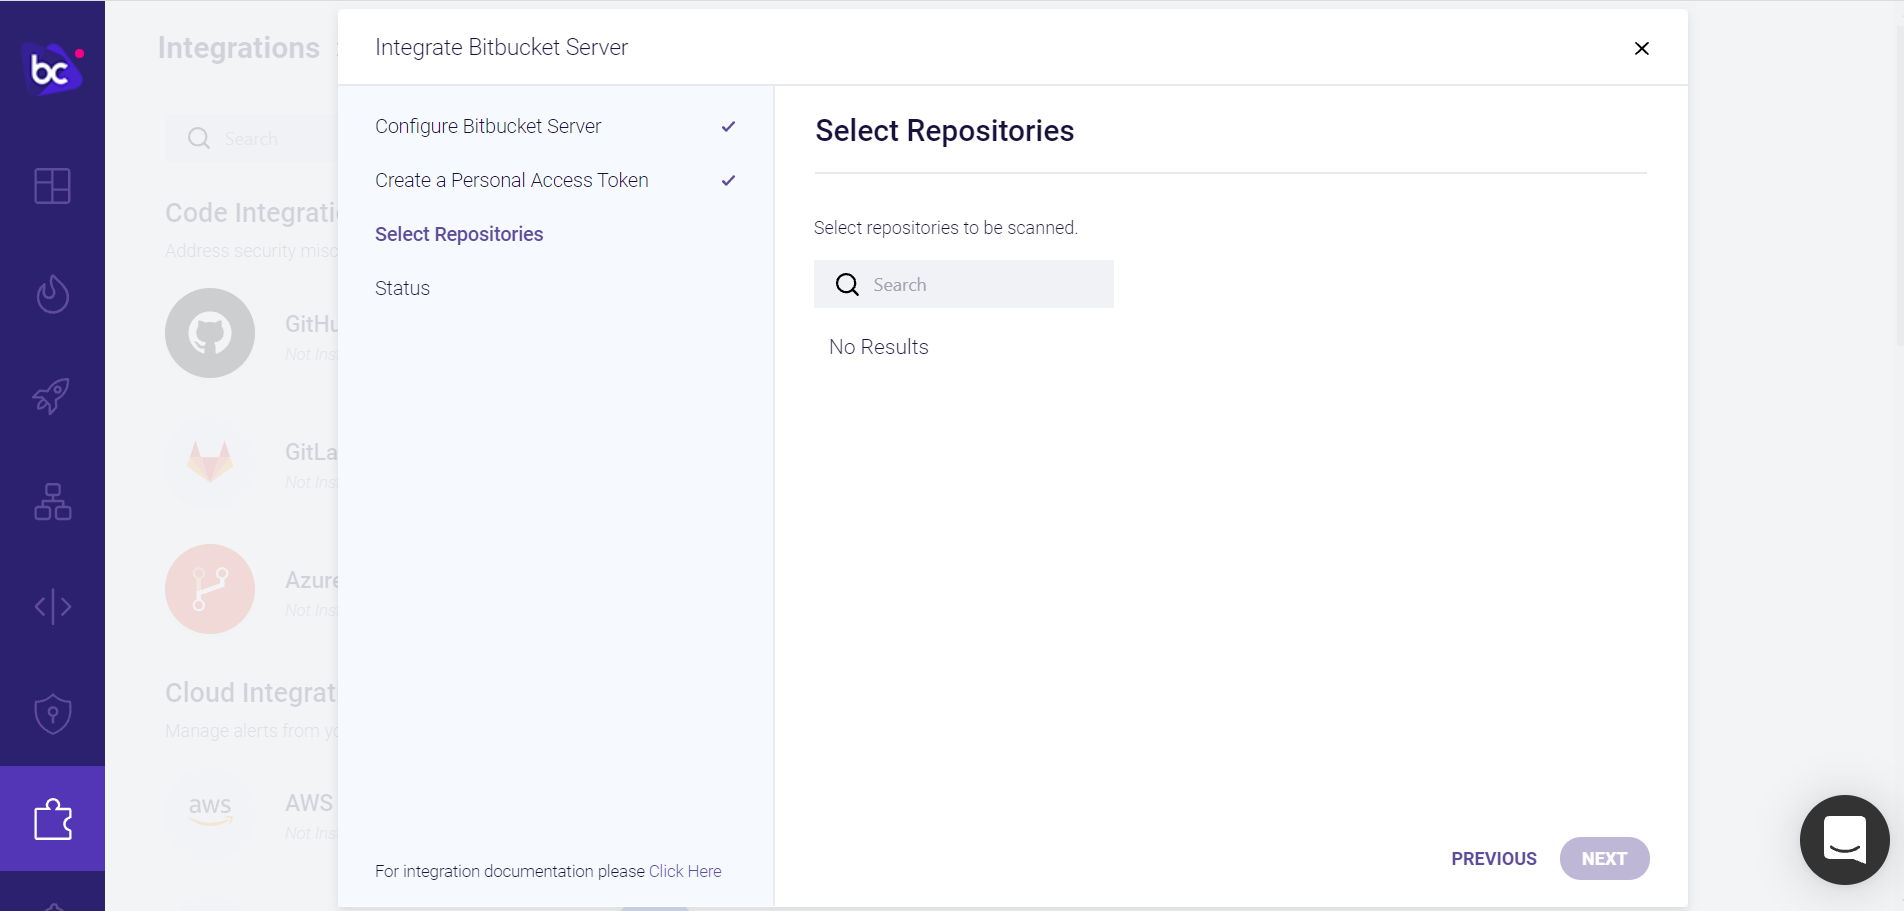Viewport: 1904px width, 911px height.
Task: Open the Click Here documentation link
Action: point(685,871)
